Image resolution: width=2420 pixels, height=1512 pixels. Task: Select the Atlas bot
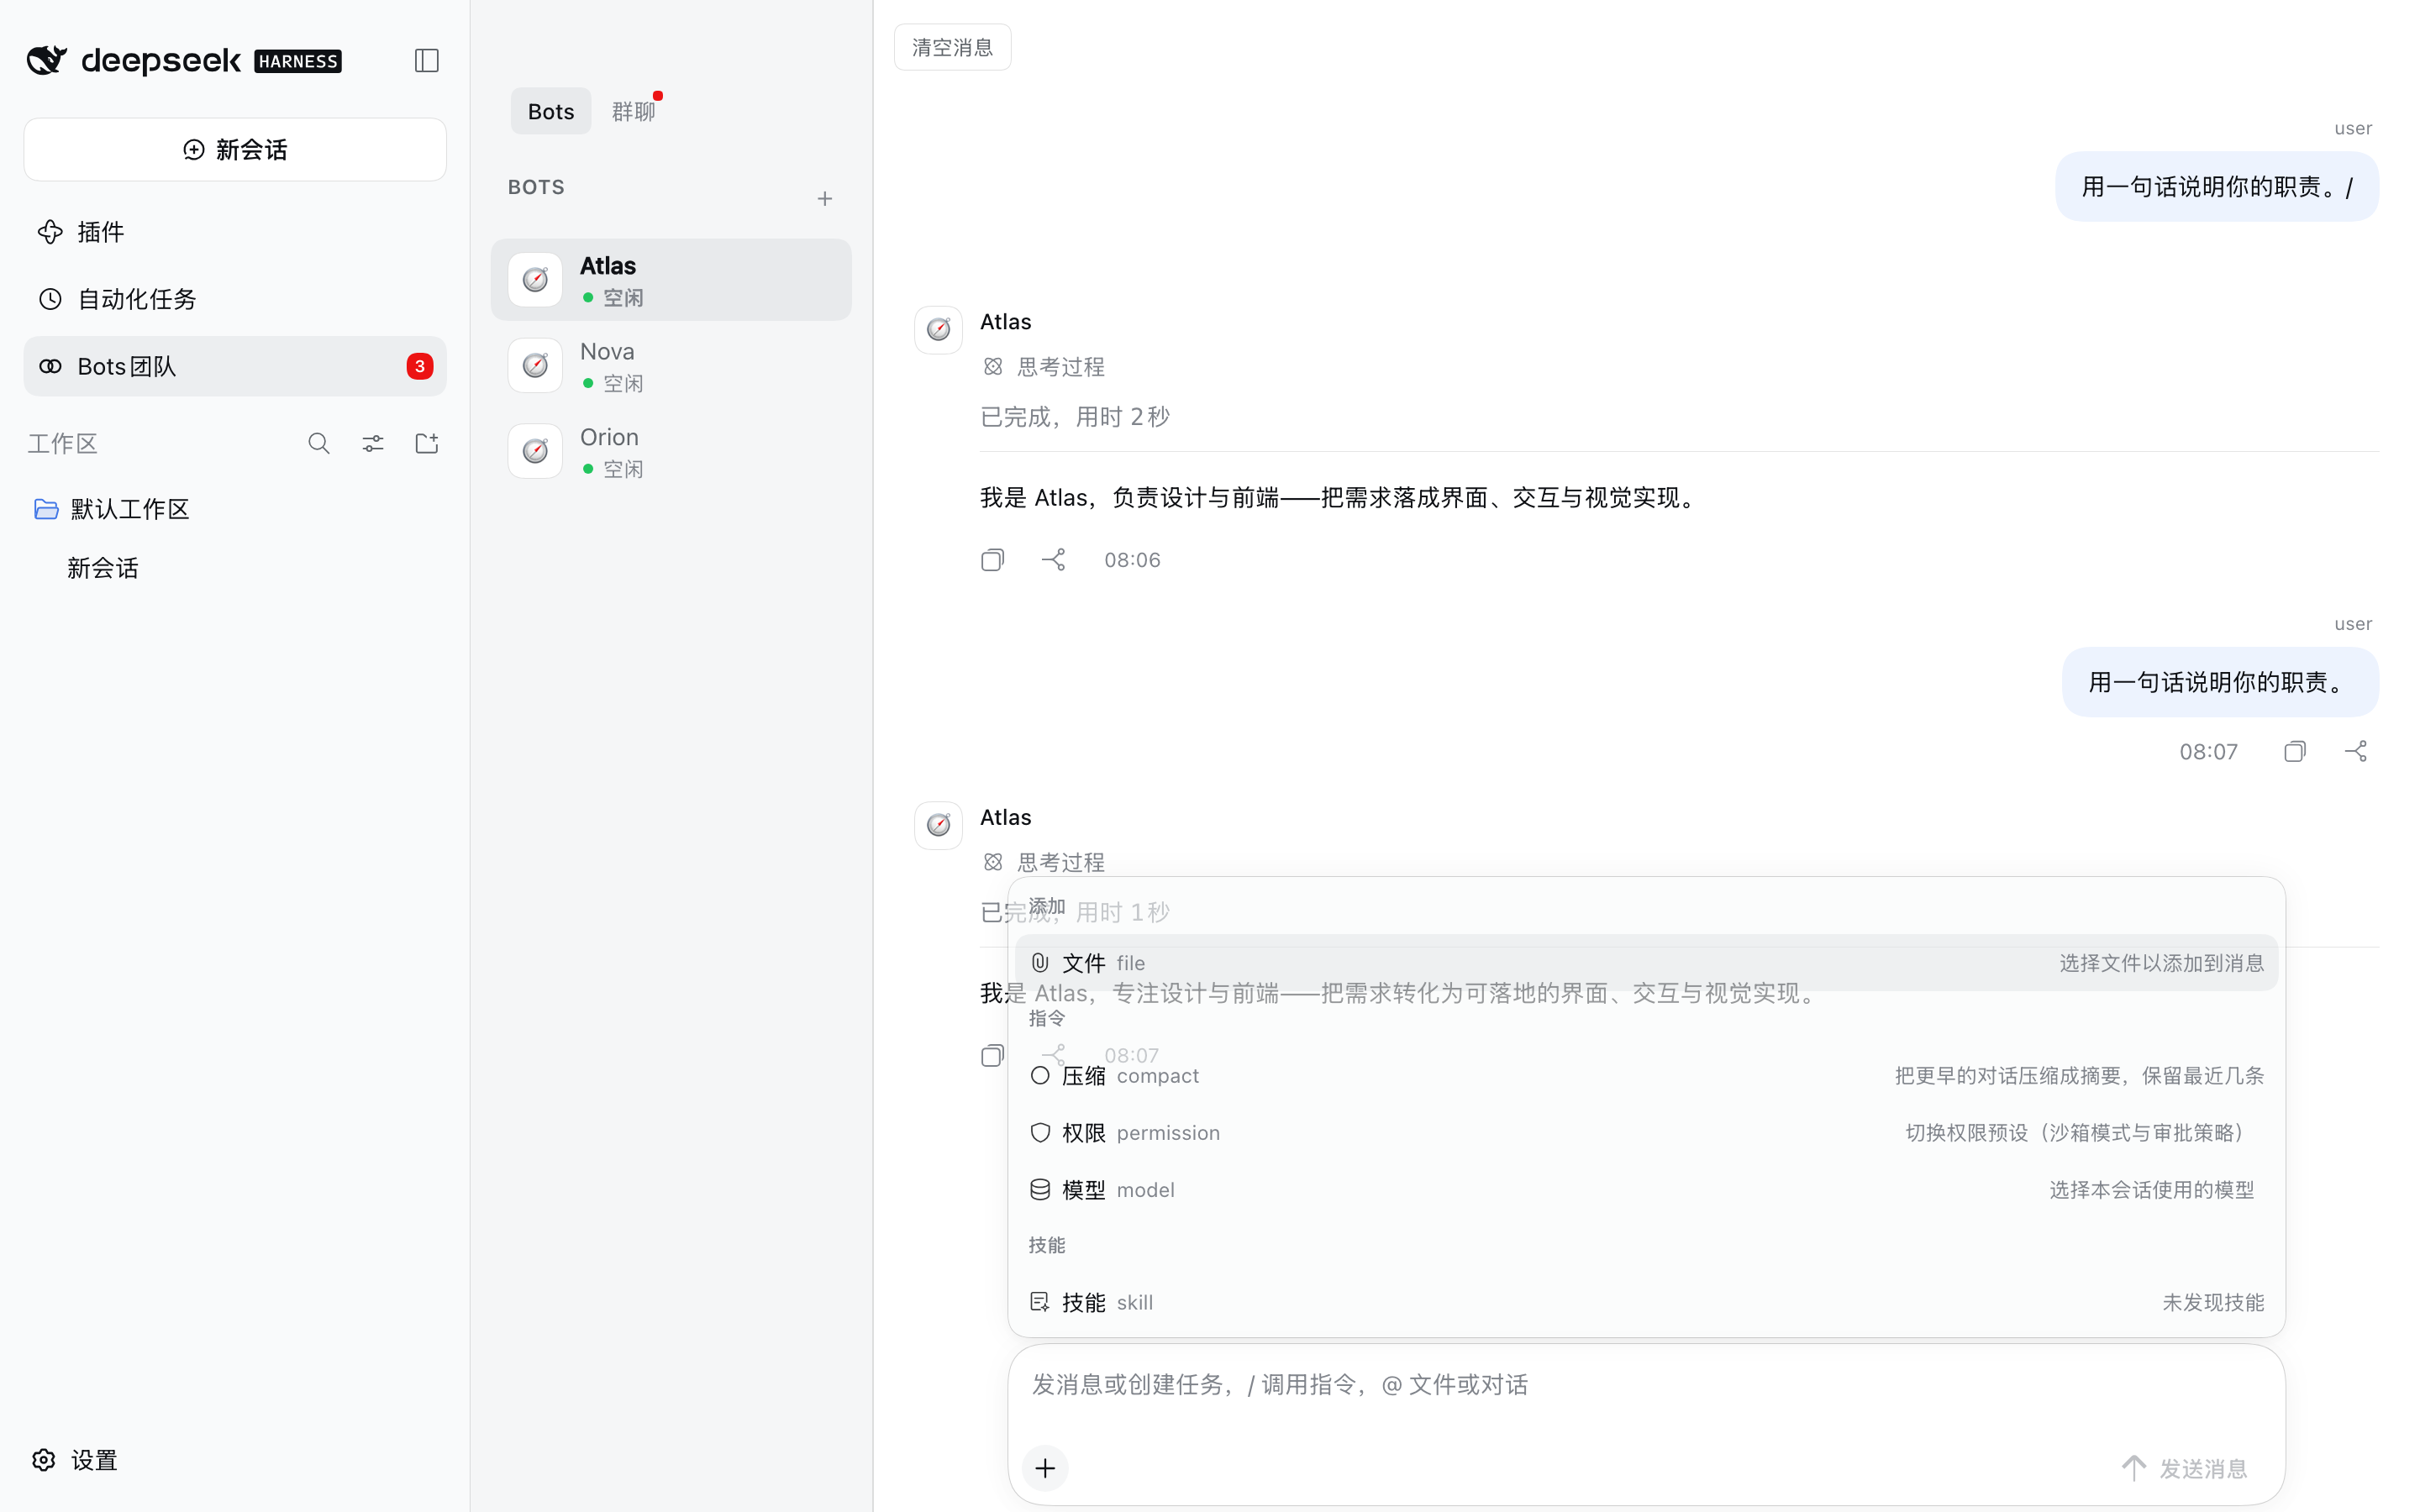[671, 280]
